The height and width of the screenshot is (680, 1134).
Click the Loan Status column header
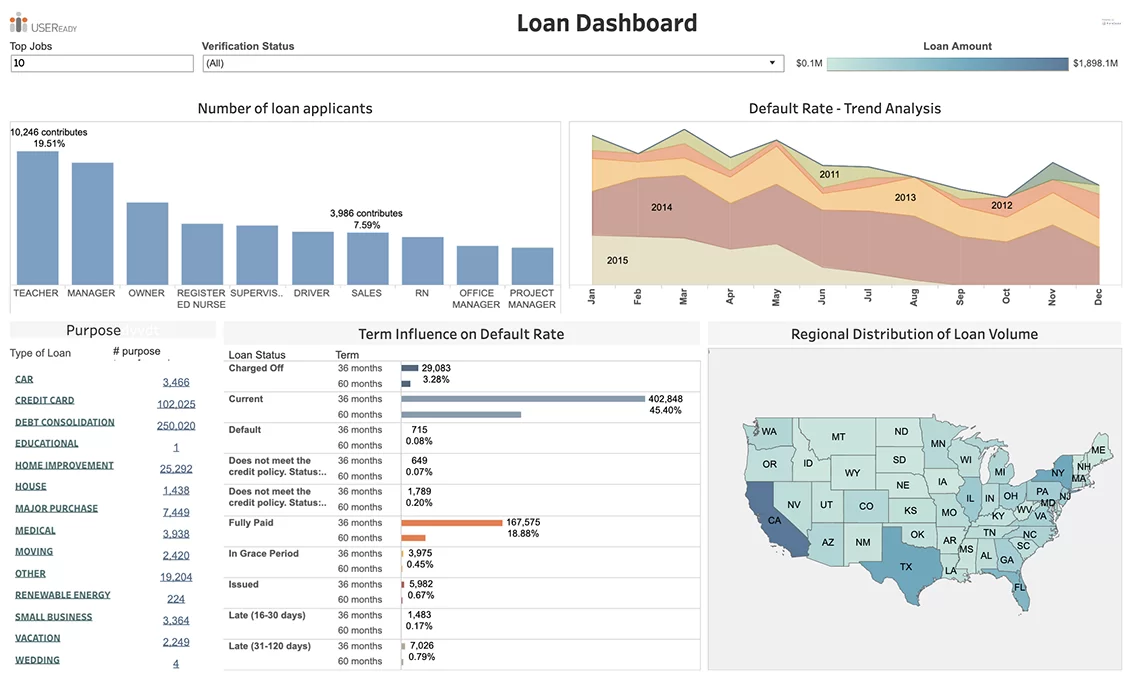pos(257,355)
